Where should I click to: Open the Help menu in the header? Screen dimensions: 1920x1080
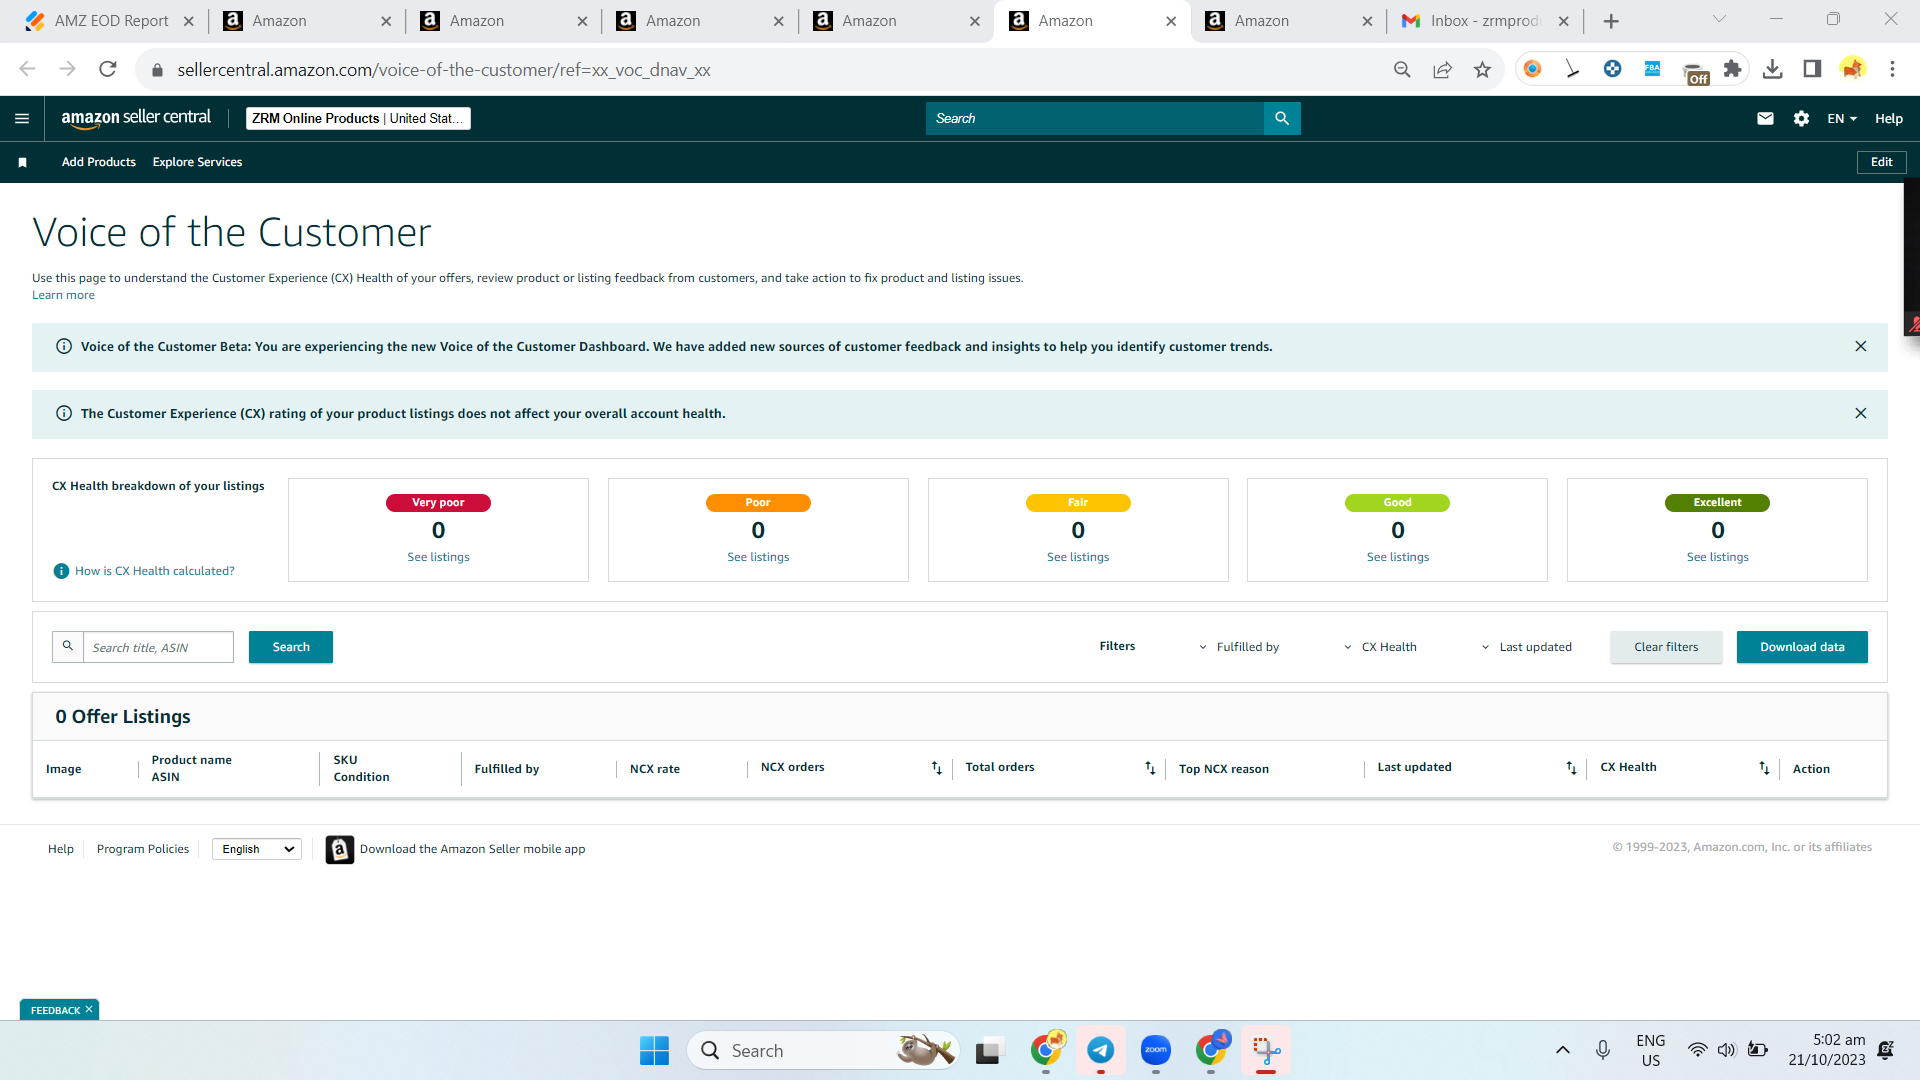pos(1888,118)
